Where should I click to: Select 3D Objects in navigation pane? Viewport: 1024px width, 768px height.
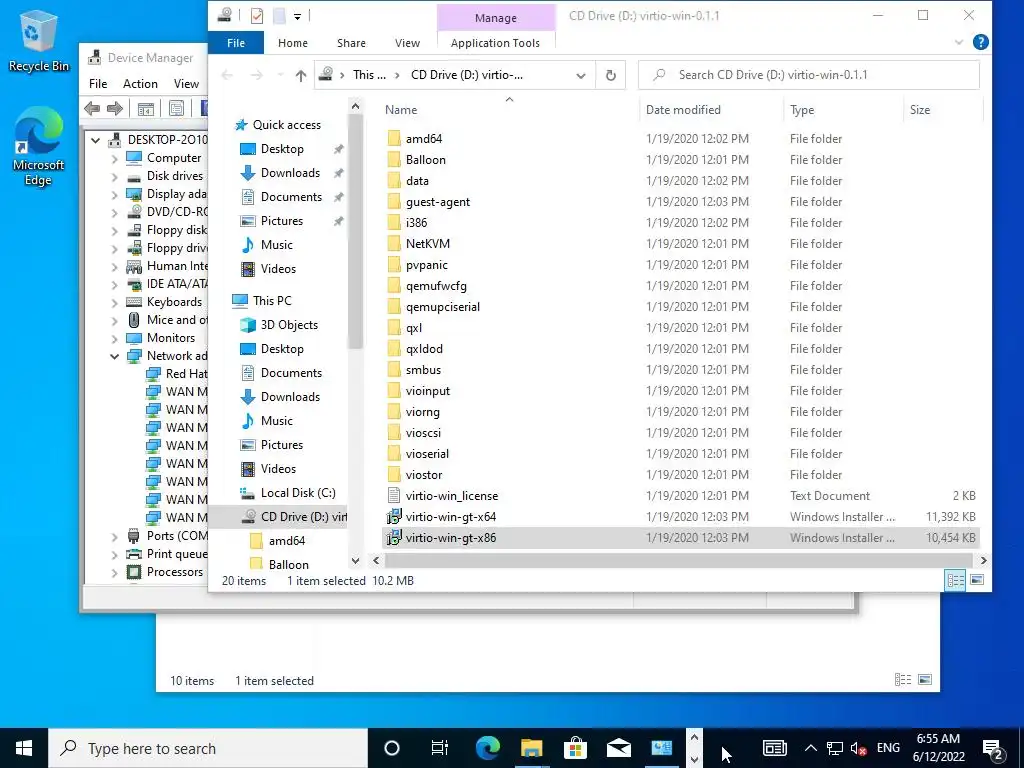coord(289,325)
